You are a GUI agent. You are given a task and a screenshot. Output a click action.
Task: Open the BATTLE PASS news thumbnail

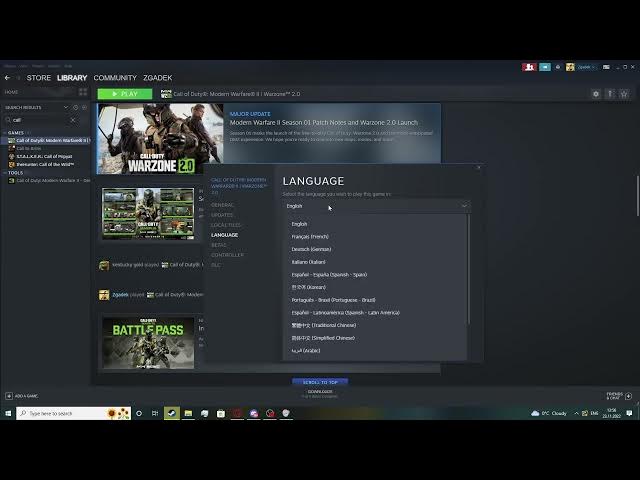click(x=148, y=343)
